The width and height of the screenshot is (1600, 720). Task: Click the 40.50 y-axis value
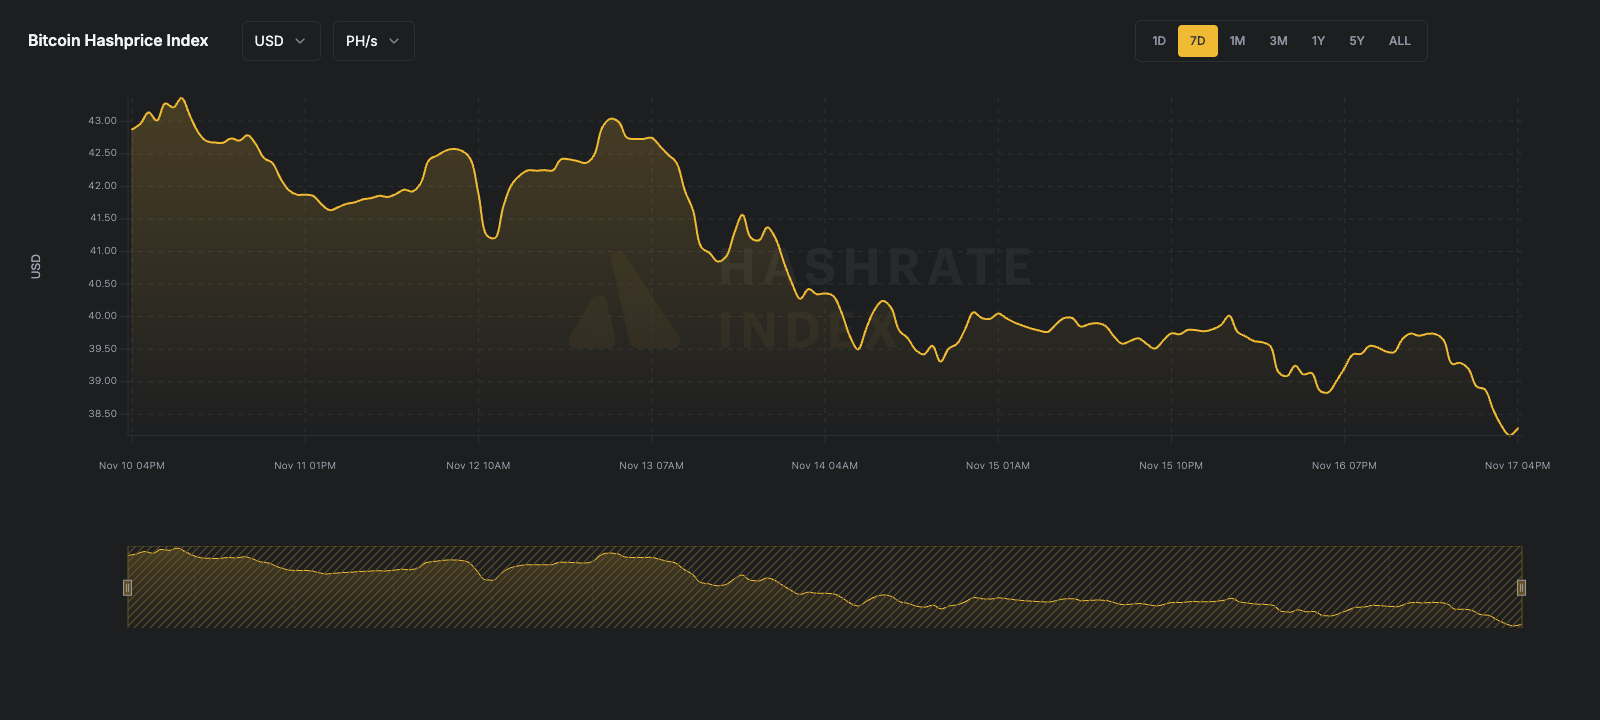pyautogui.click(x=102, y=284)
